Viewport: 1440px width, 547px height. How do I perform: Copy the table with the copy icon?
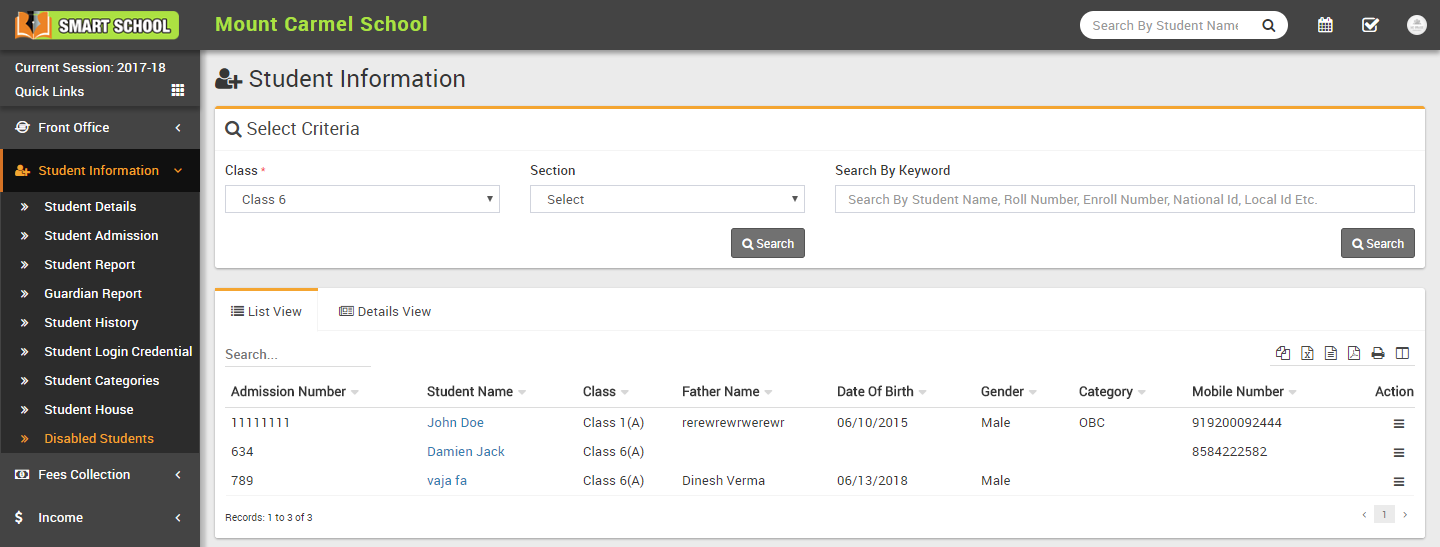pyautogui.click(x=1283, y=353)
